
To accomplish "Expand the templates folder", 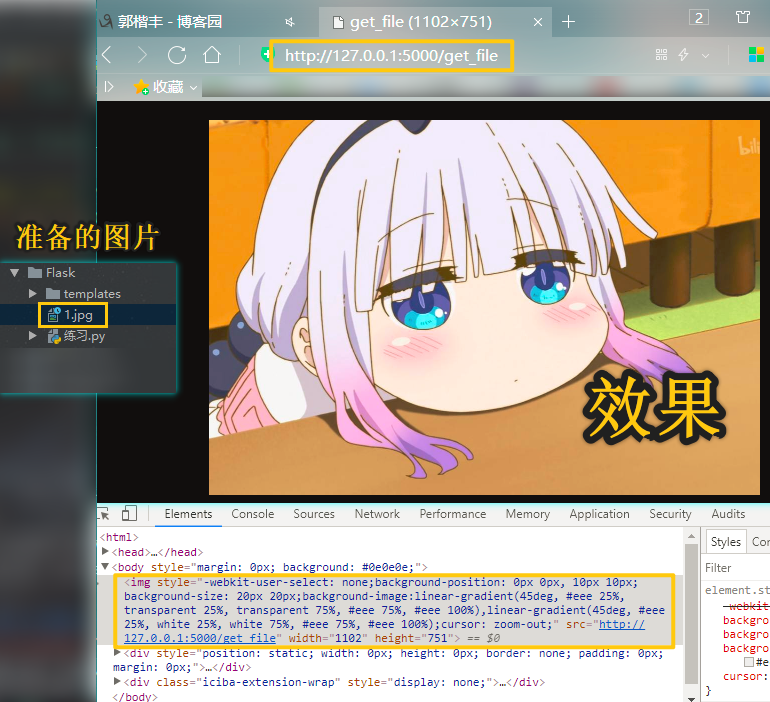I will (x=32, y=294).
